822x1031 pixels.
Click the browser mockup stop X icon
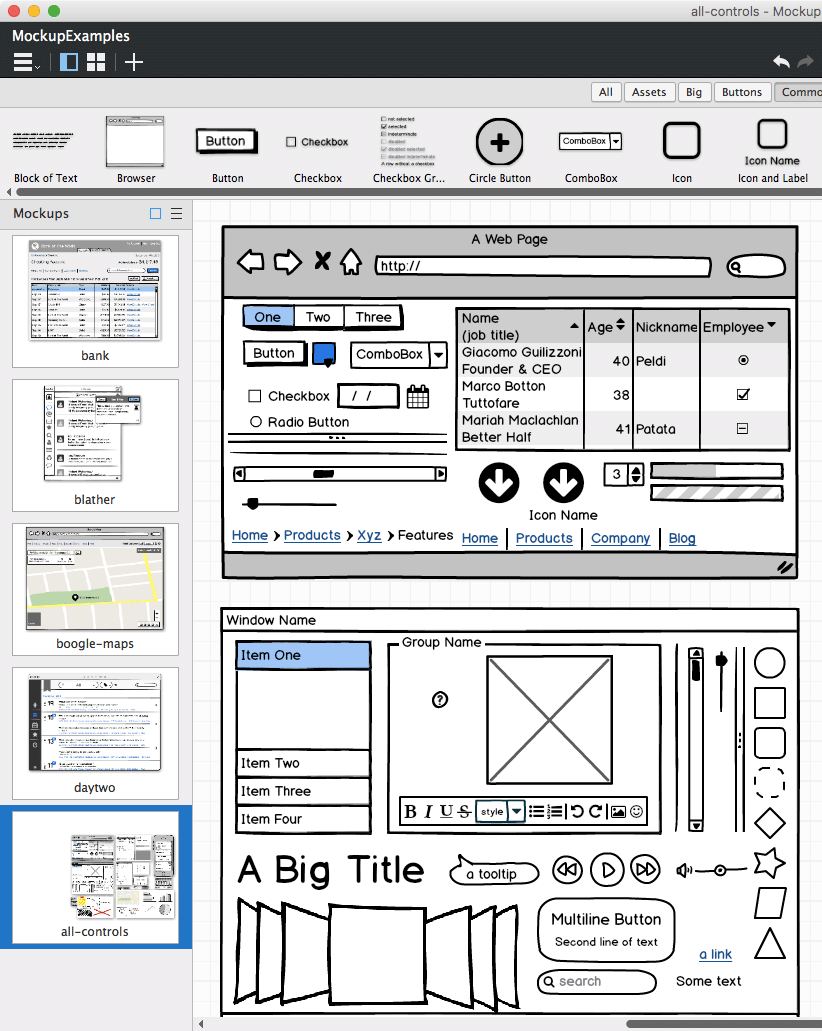[322, 261]
